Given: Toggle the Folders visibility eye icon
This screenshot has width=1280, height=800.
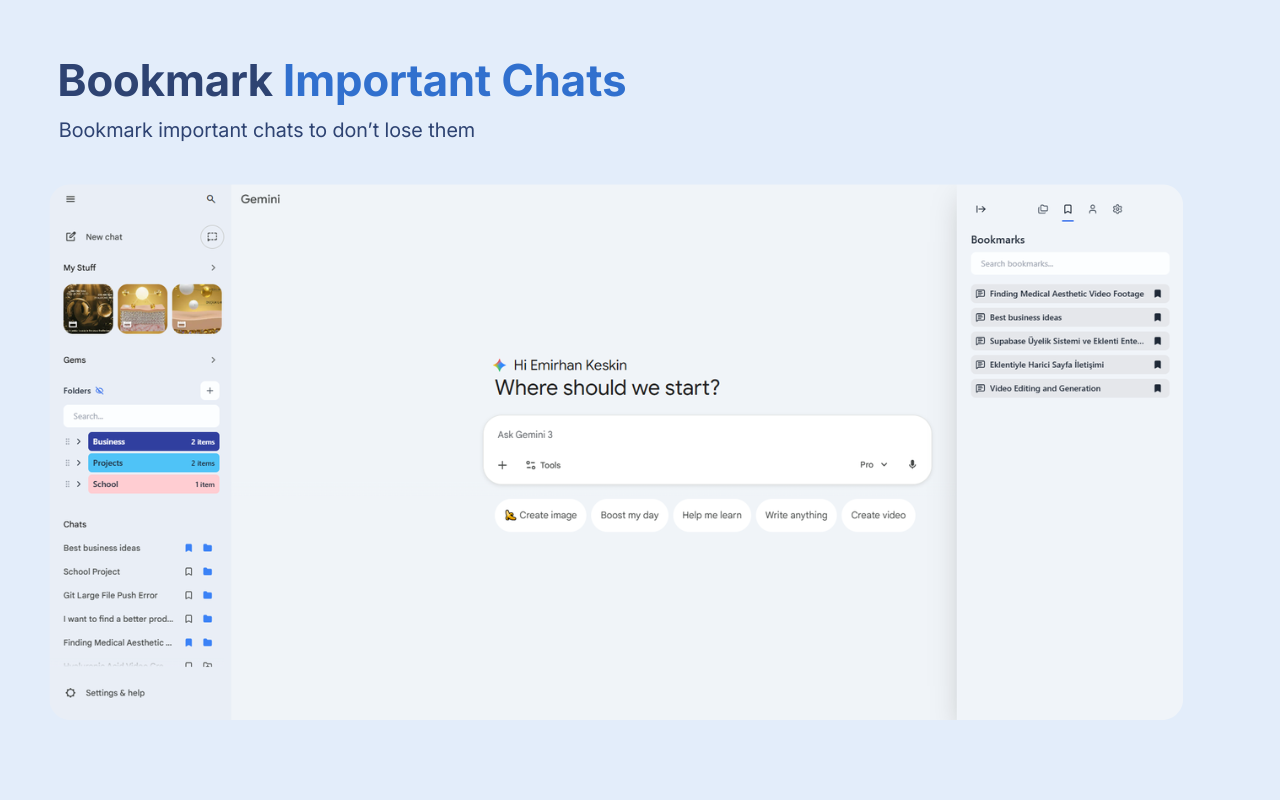Looking at the screenshot, I should coord(99,391).
